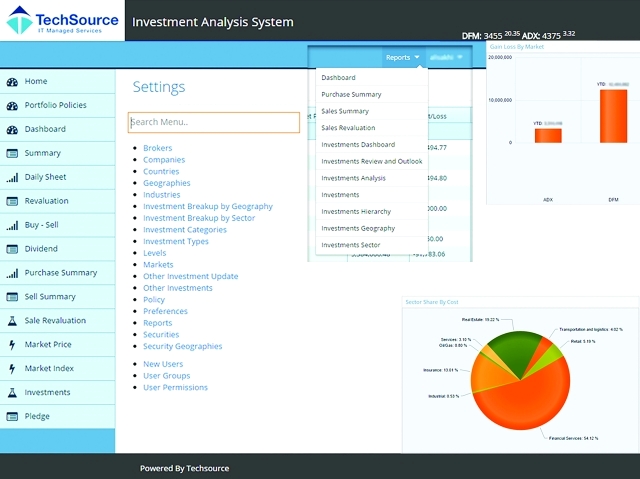Click the Market Index lightning icon

(x=12, y=369)
